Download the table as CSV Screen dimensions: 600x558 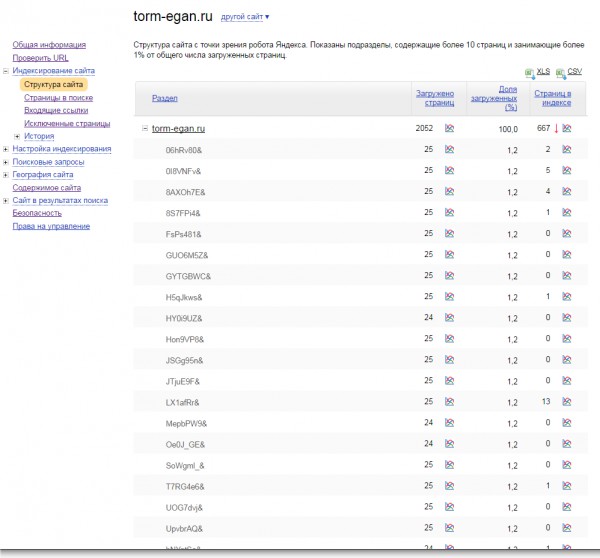tap(574, 72)
